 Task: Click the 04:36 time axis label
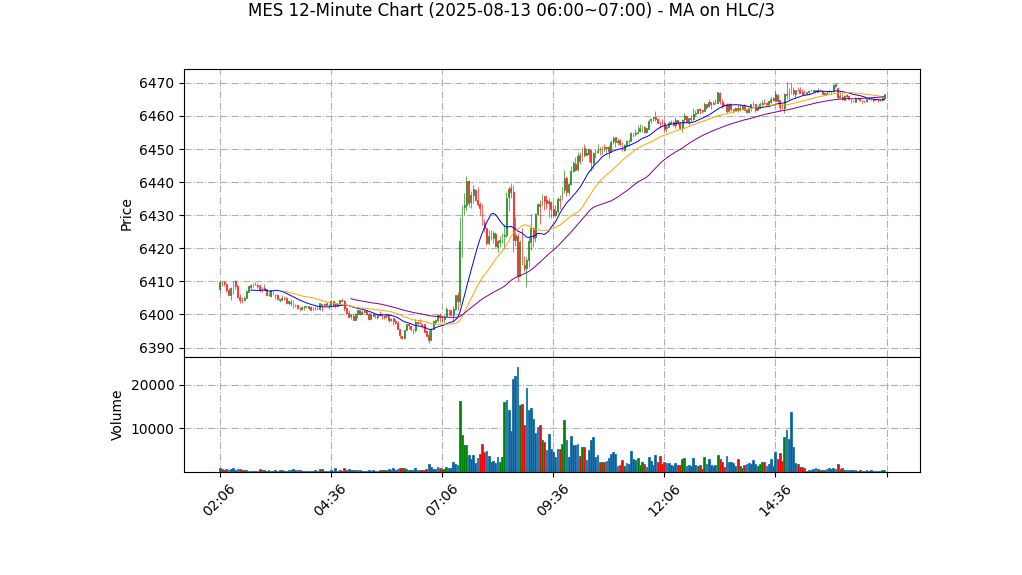tap(330, 500)
